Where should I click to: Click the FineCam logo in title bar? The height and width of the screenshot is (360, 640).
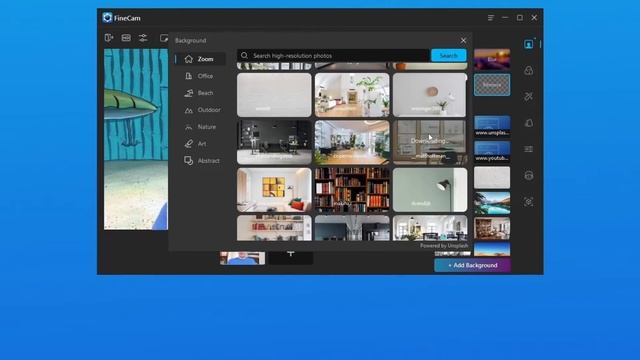point(107,18)
